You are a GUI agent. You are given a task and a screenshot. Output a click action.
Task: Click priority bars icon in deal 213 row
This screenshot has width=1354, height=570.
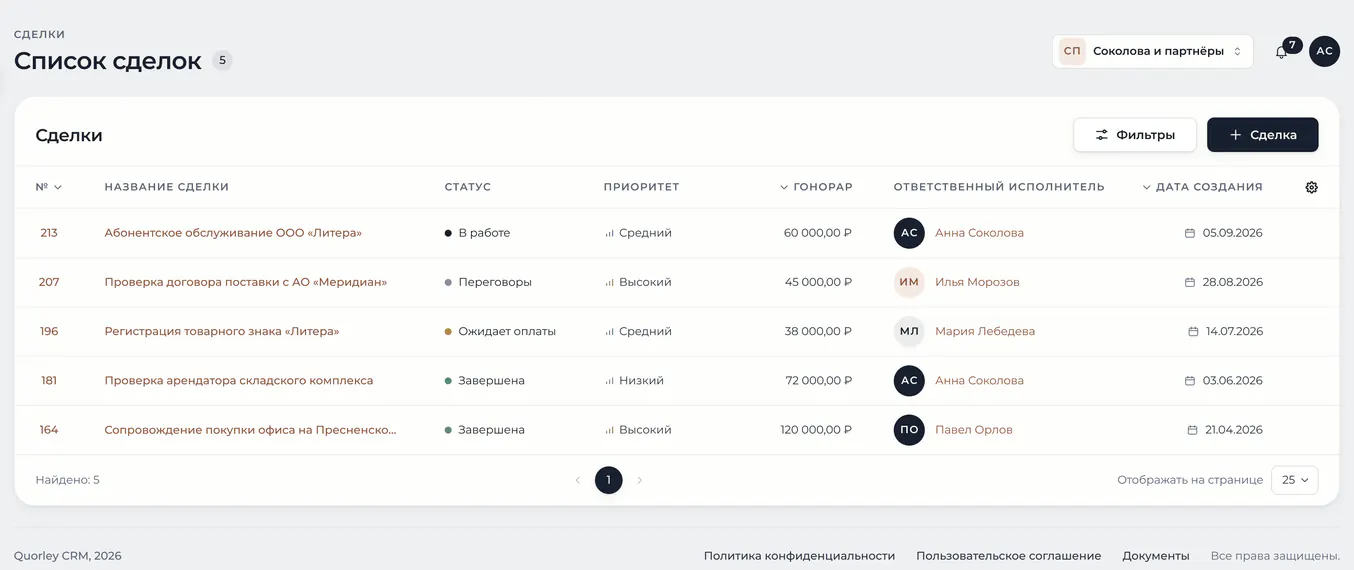[x=609, y=233]
